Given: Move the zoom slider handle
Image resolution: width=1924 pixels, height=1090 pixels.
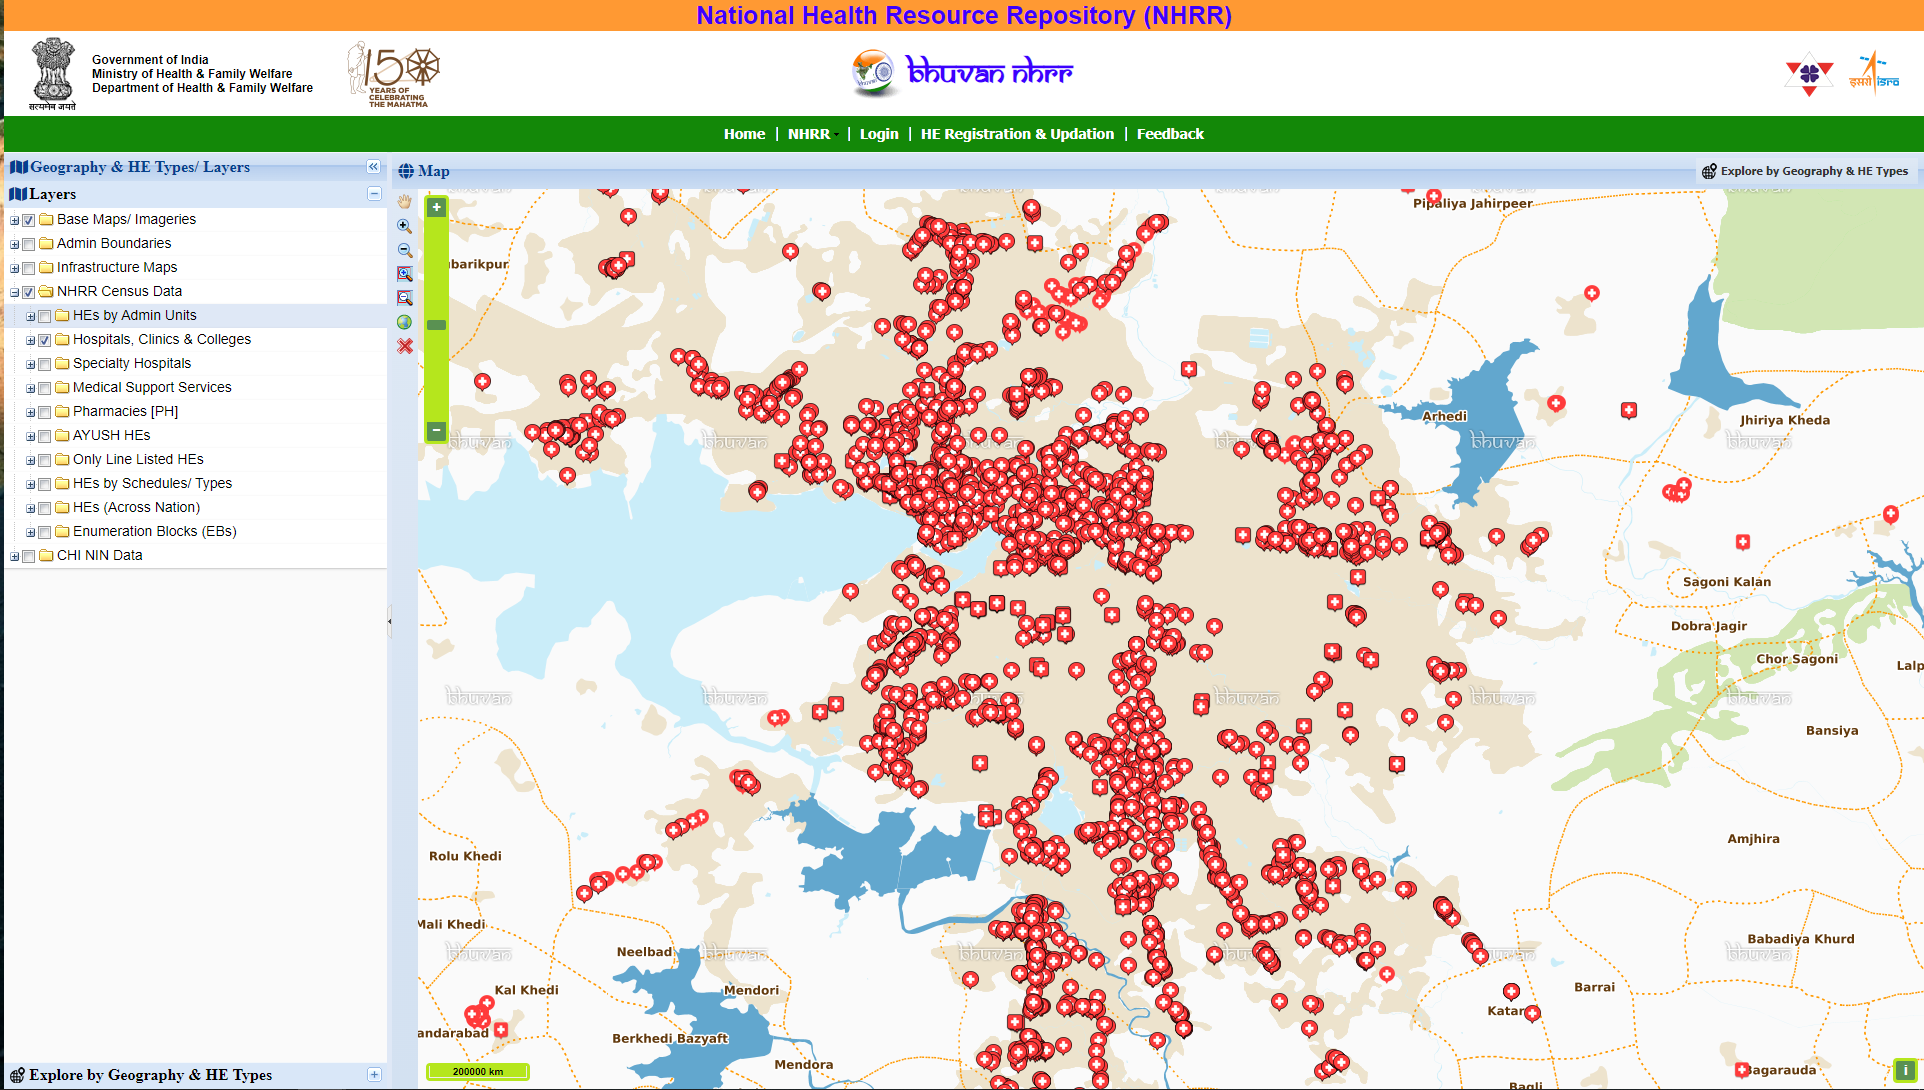Looking at the screenshot, I should pos(437,325).
